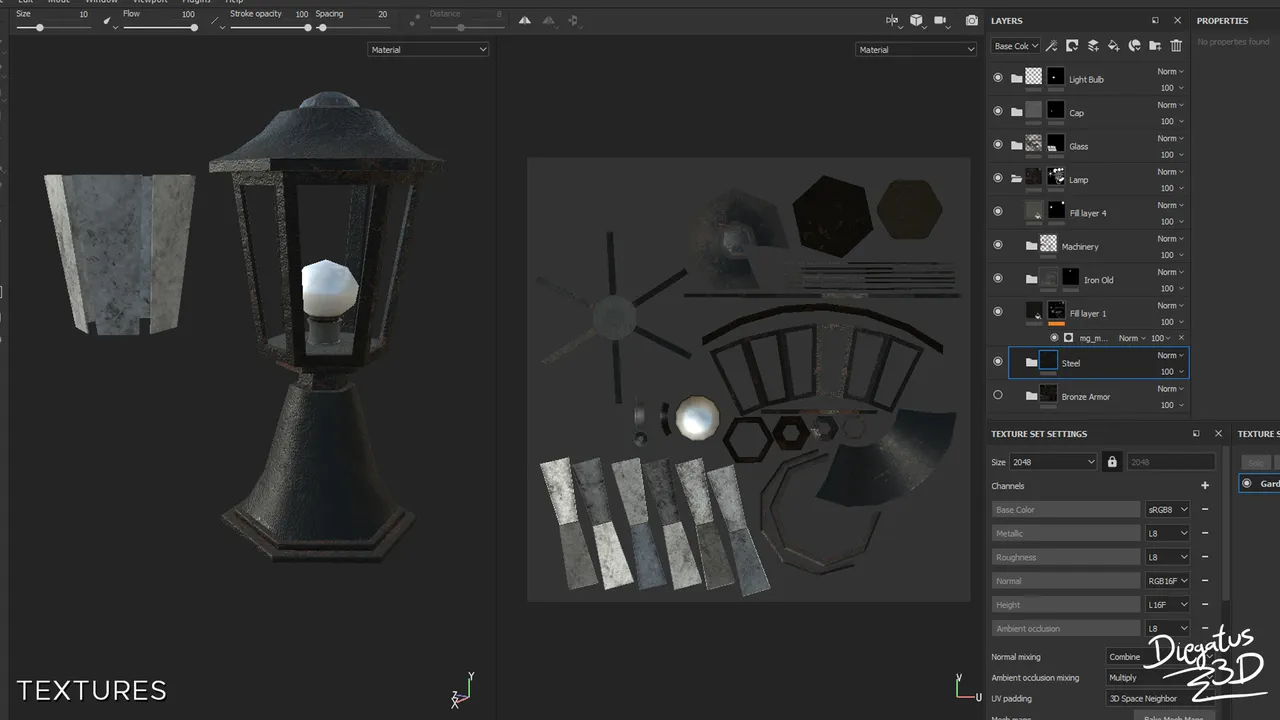Open the 3D viewport Material dropdown

pyautogui.click(x=428, y=49)
